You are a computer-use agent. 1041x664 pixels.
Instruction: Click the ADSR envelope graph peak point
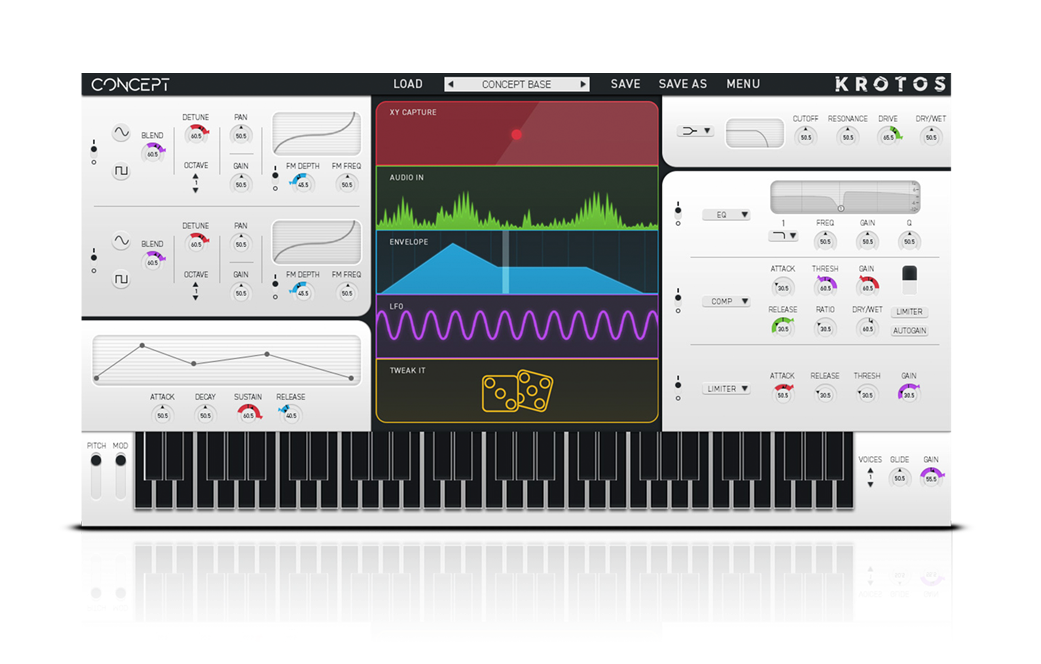tap(142, 346)
